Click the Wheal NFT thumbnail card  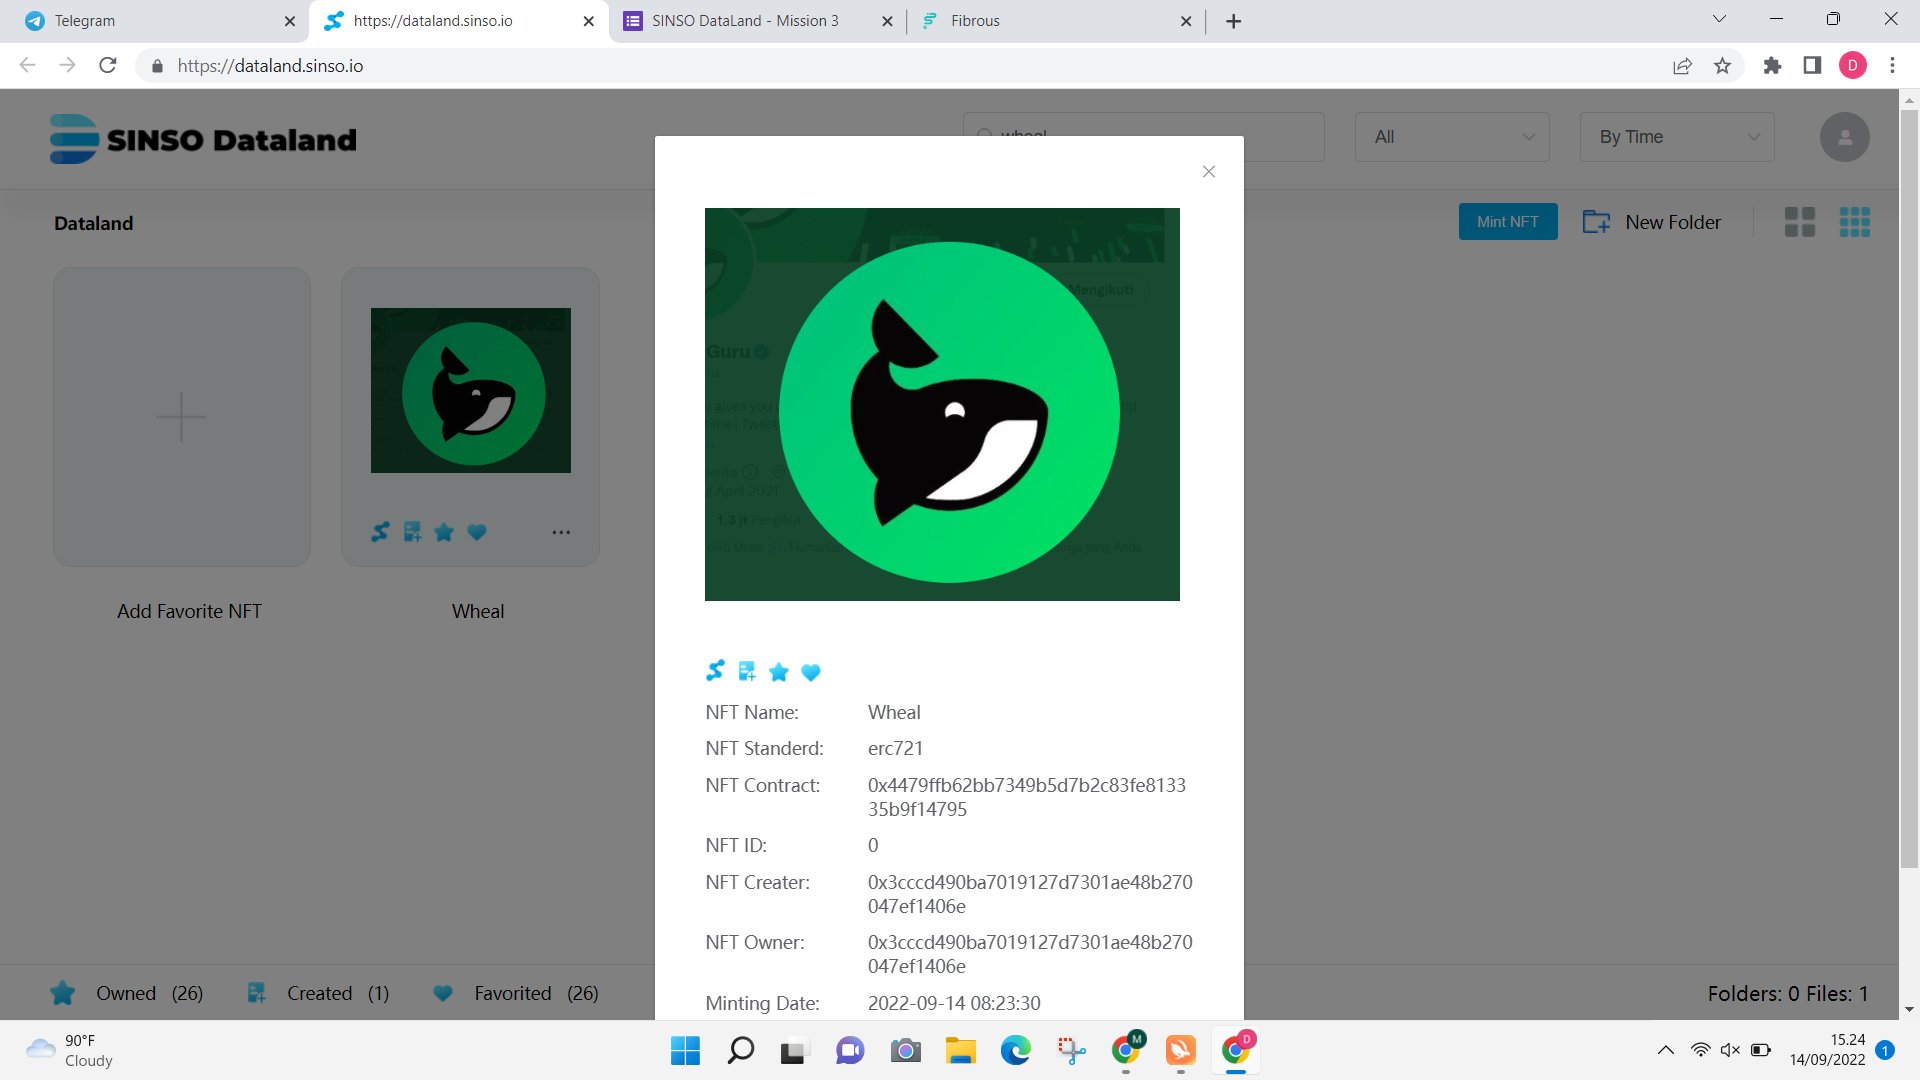[471, 391]
